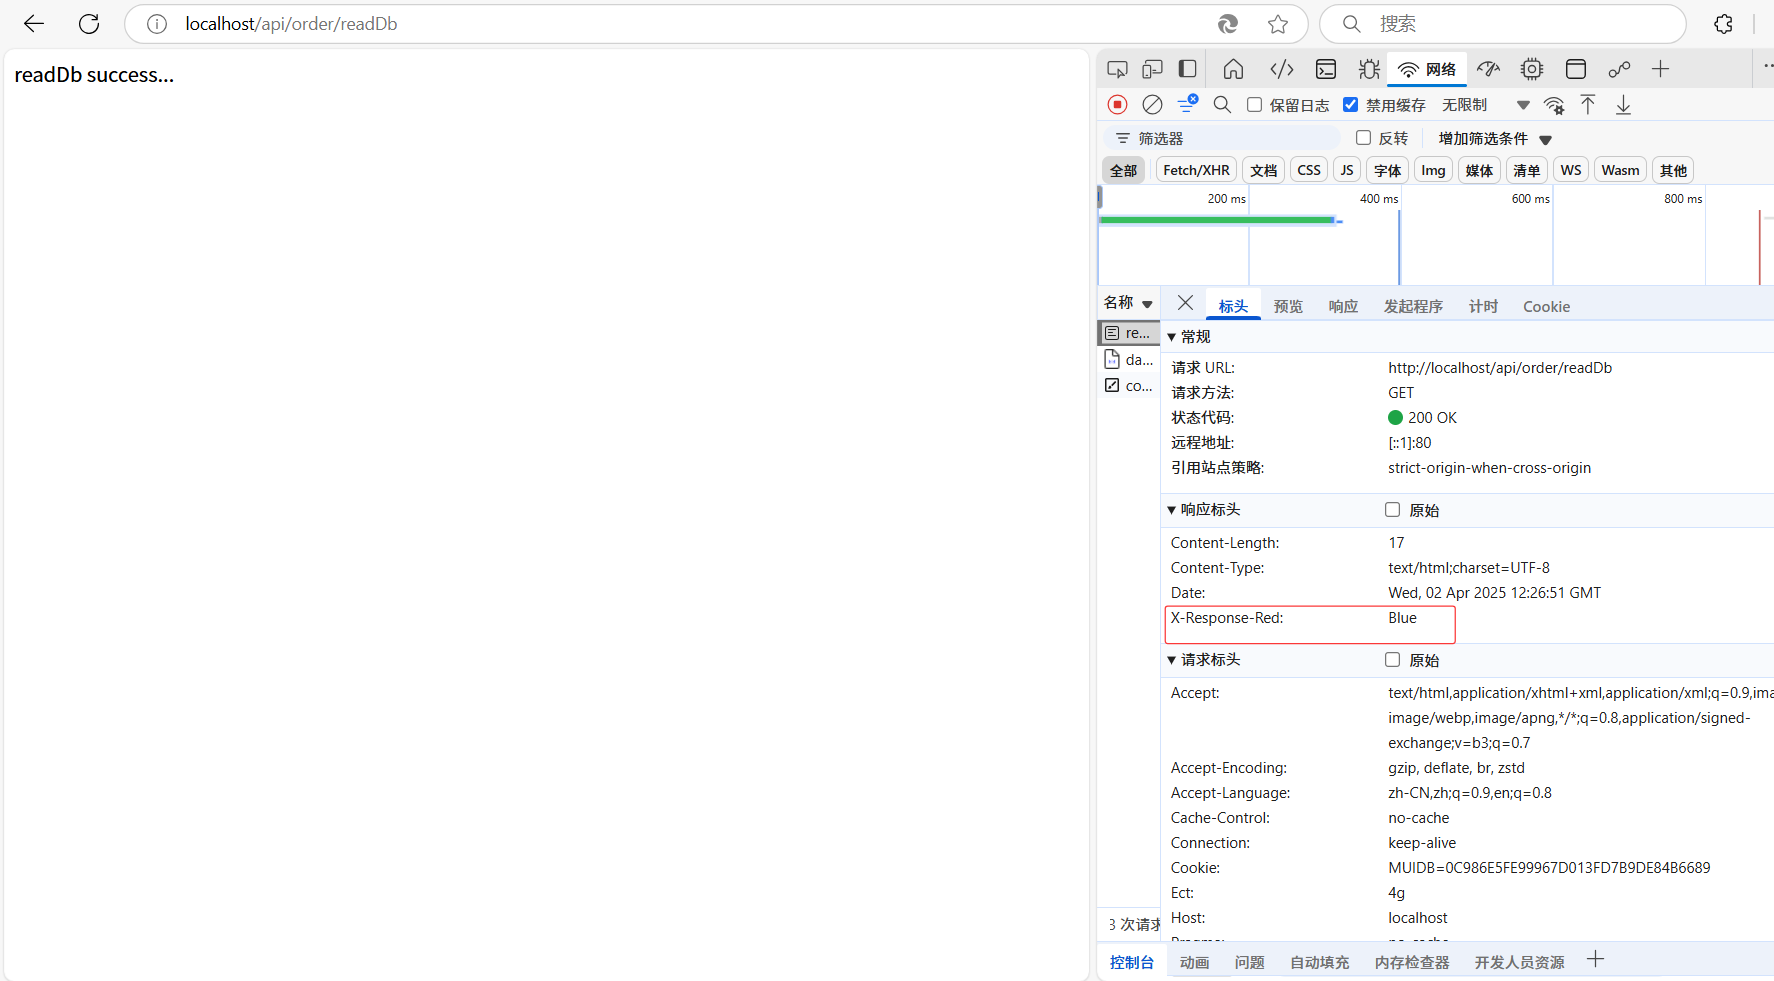Open the 计时 tab
The height and width of the screenshot is (981, 1774).
coord(1483,307)
